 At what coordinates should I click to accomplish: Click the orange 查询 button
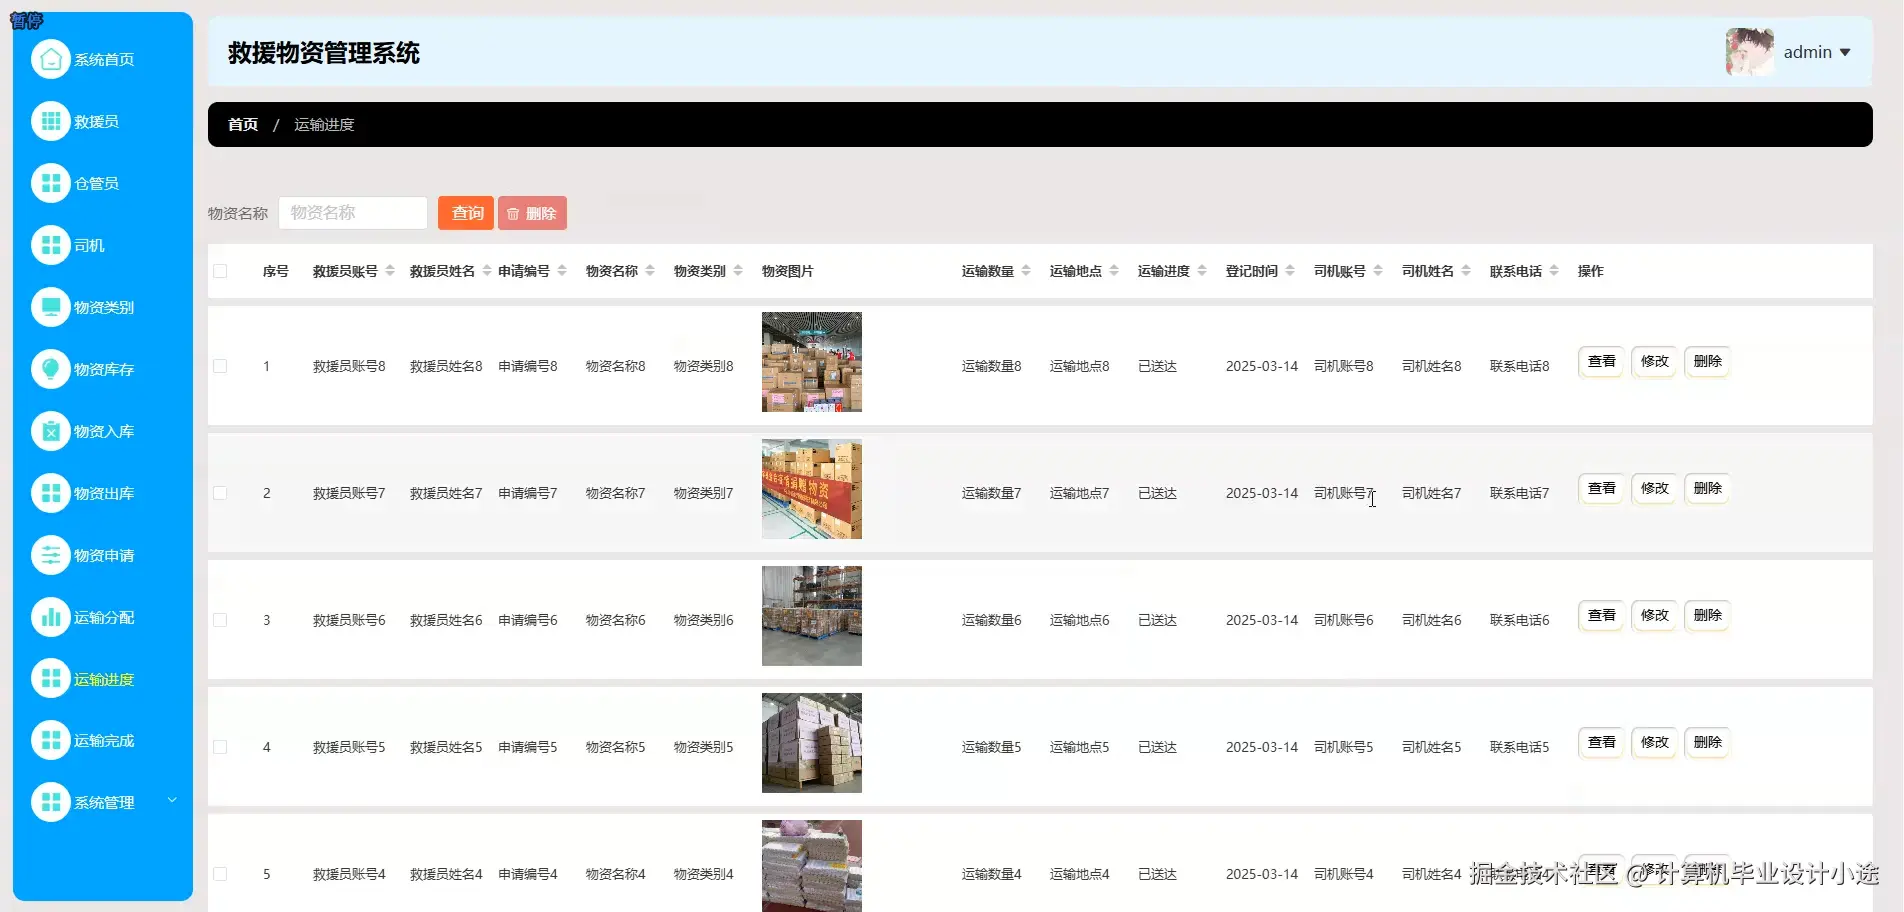[466, 213]
